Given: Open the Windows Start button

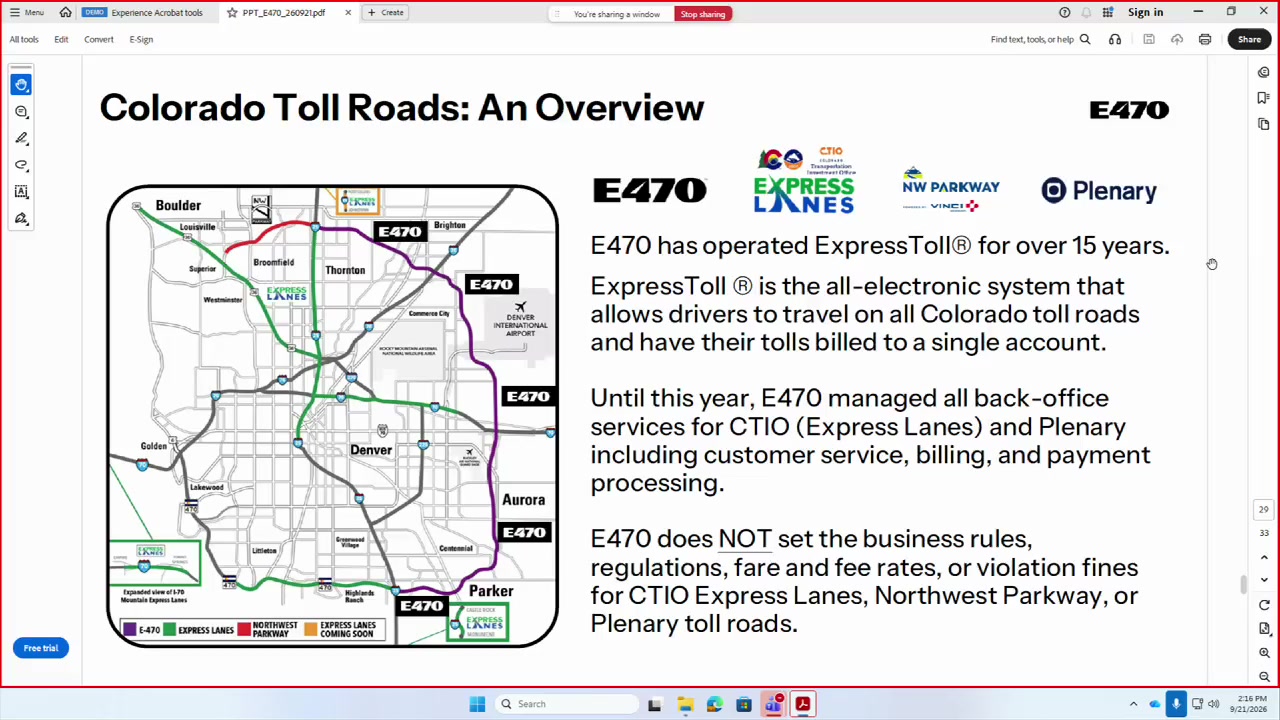Looking at the screenshot, I should [x=477, y=704].
